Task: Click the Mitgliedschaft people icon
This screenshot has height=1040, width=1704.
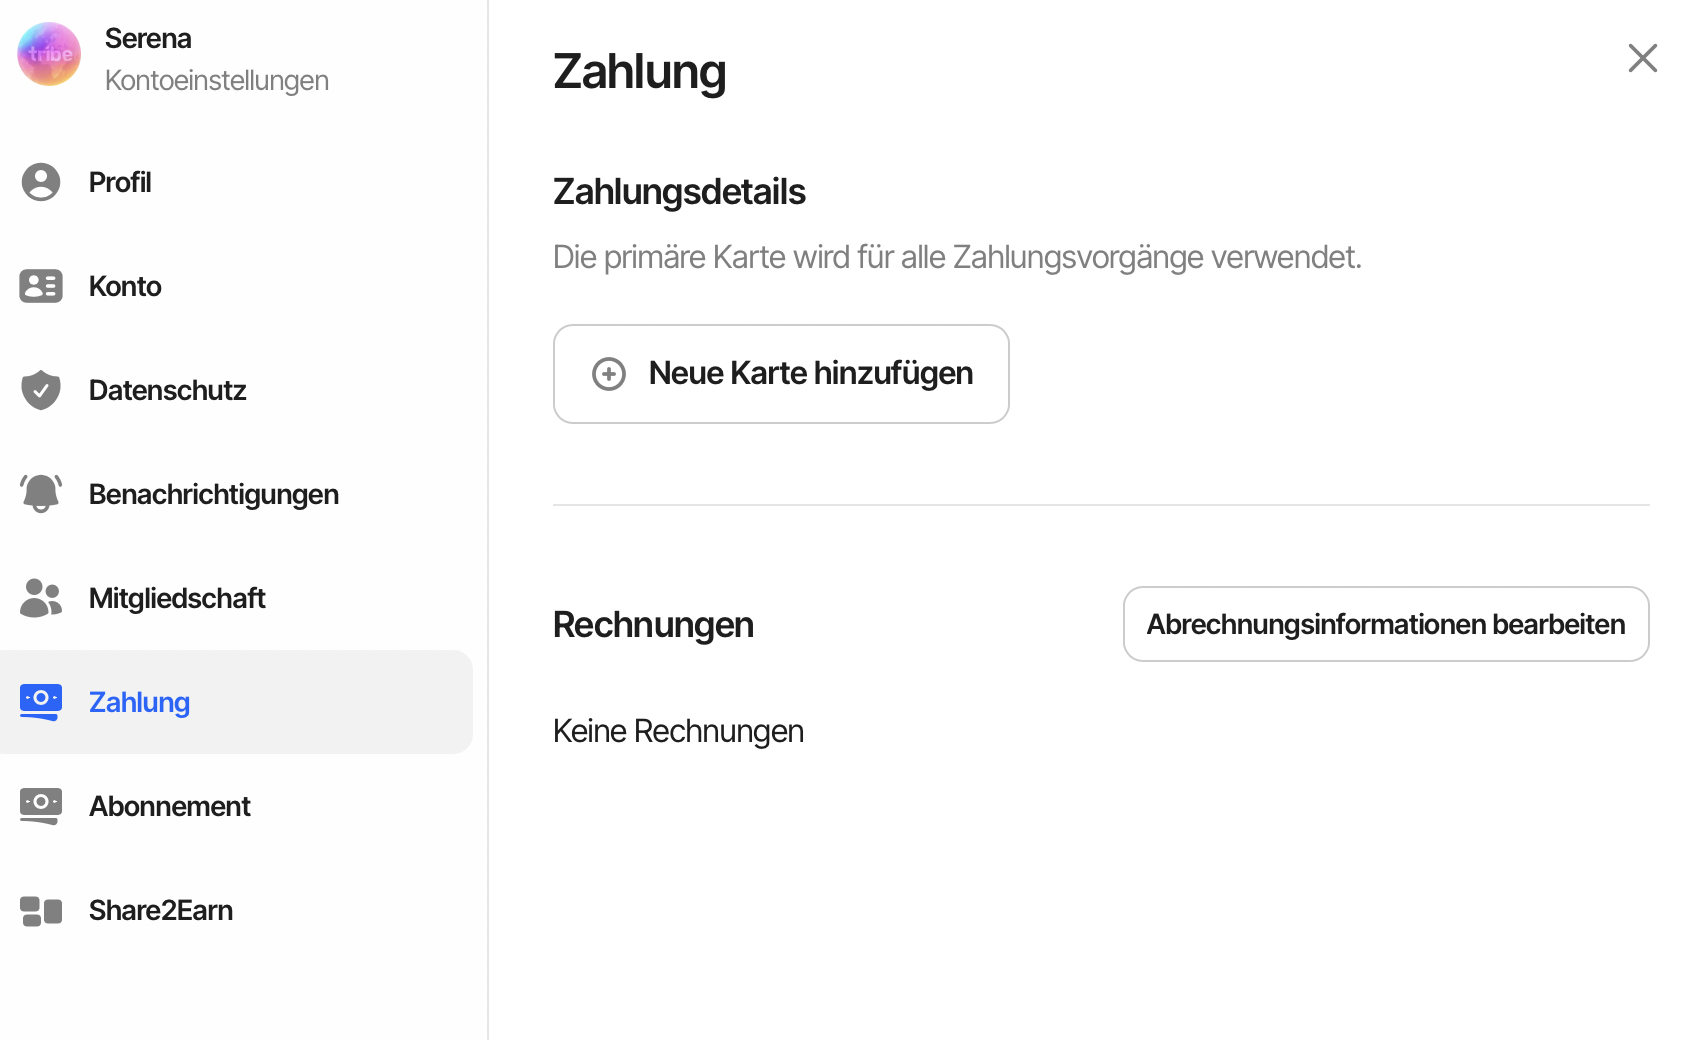Action: 41,598
